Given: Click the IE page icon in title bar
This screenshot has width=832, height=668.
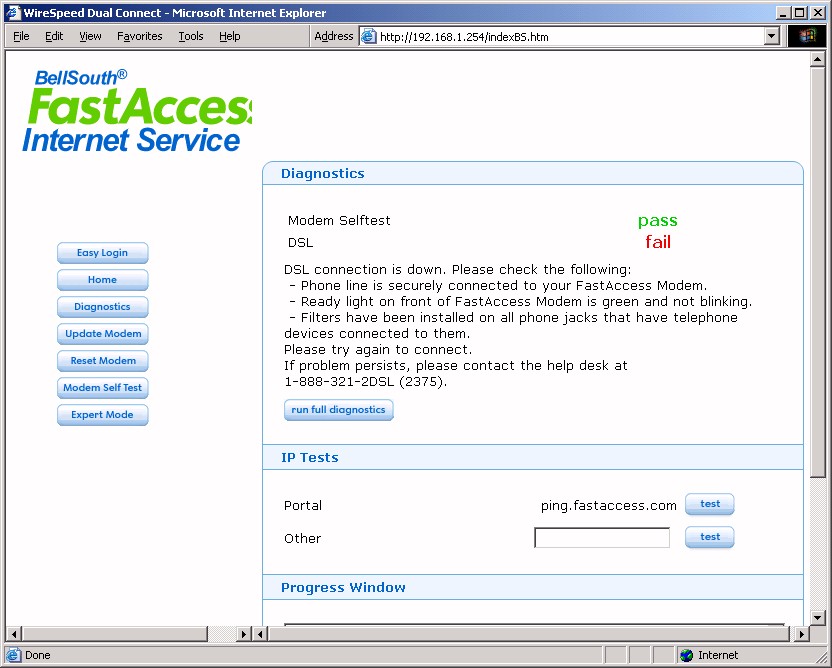Looking at the screenshot, I should pyautogui.click(x=13, y=12).
